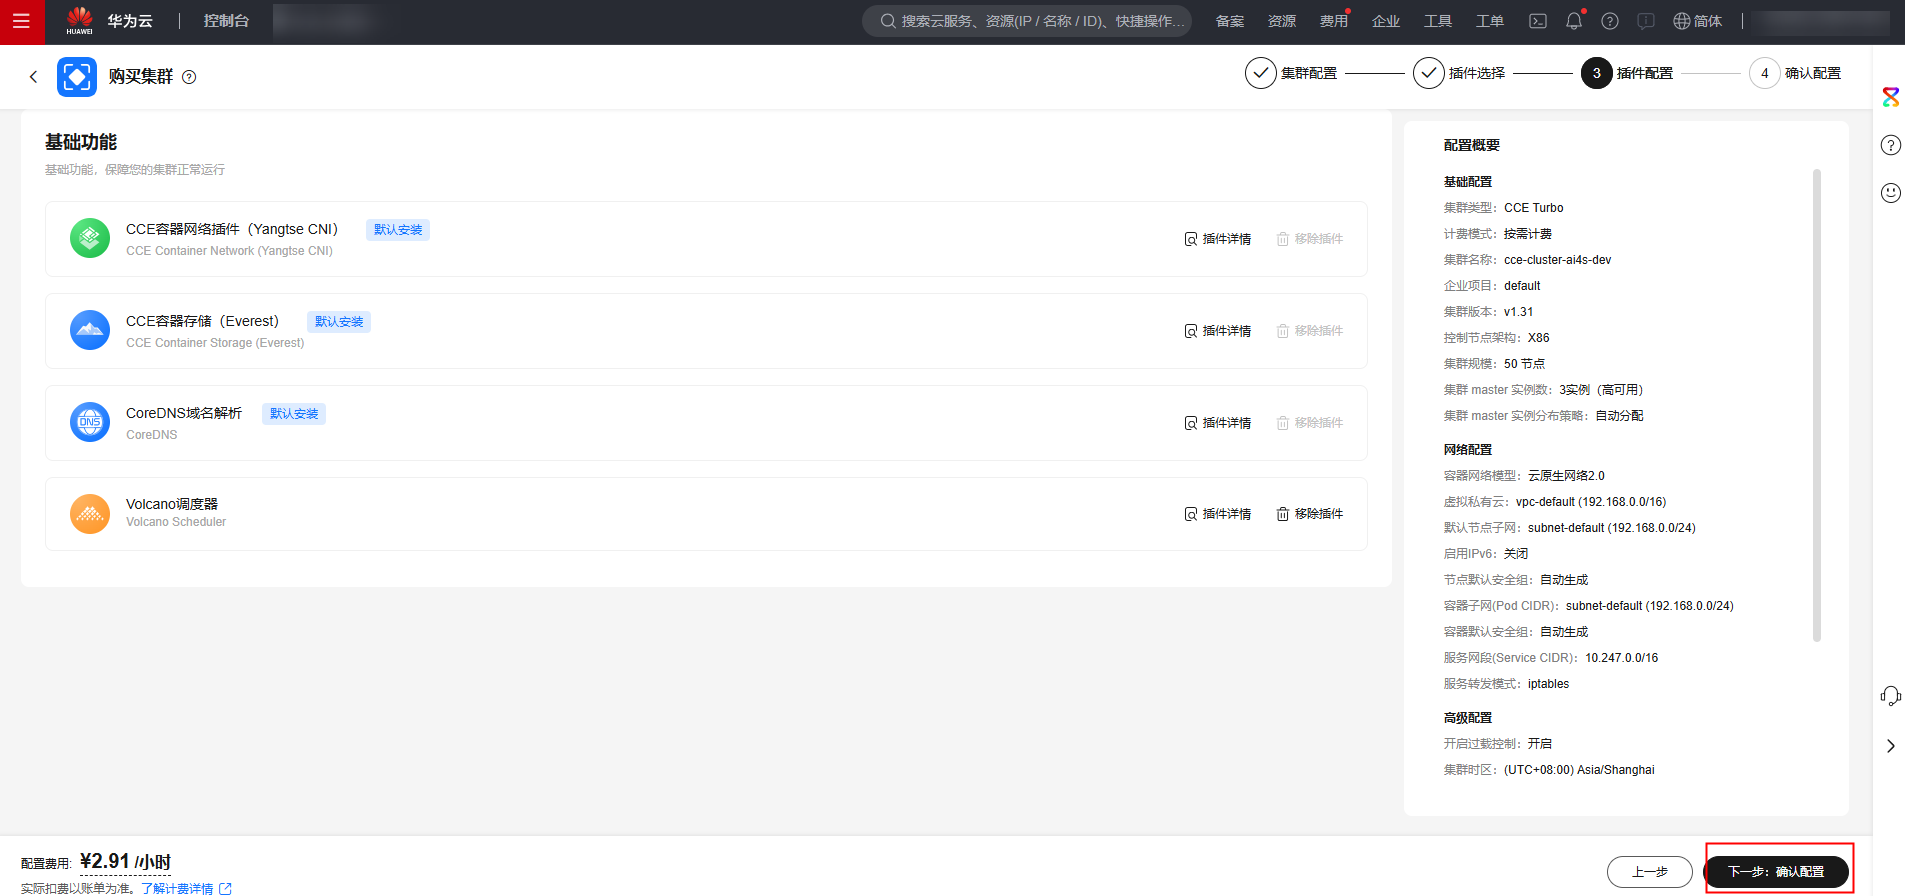Open the feedback message icon
The height and width of the screenshot is (896, 1905).
pyautogui.click(x=1646, y=21)
